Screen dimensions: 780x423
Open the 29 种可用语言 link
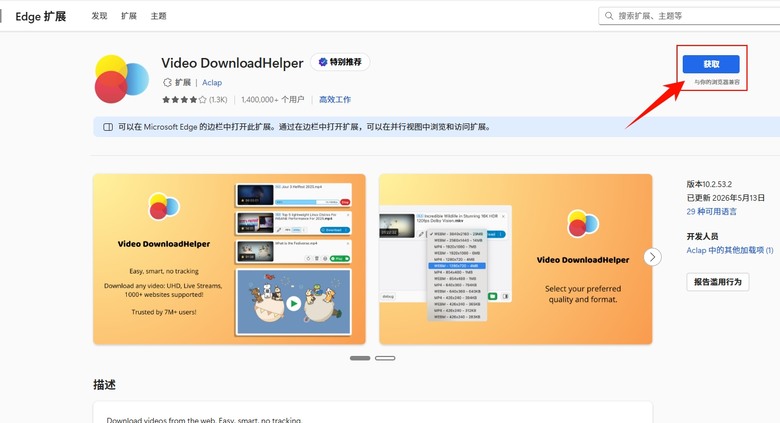[711, 212]
